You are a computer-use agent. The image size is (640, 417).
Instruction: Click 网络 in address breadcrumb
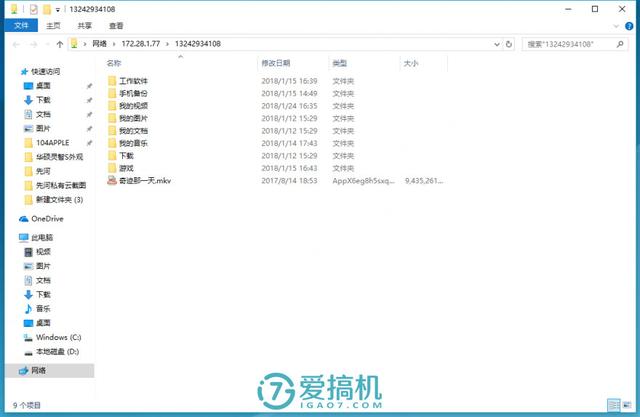coord(99,44)
